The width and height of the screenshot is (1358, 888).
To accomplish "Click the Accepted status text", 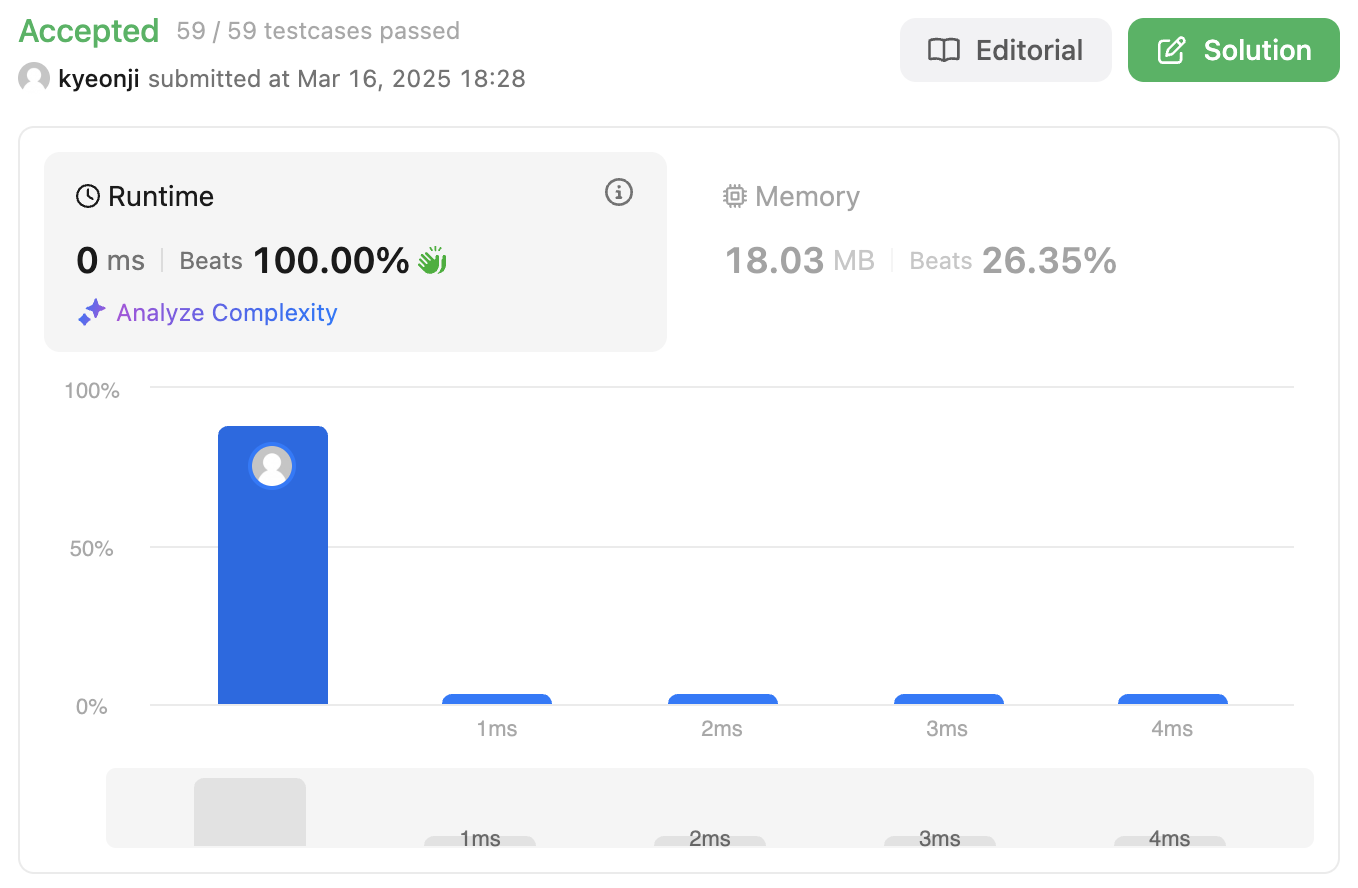I will (89, 31).
